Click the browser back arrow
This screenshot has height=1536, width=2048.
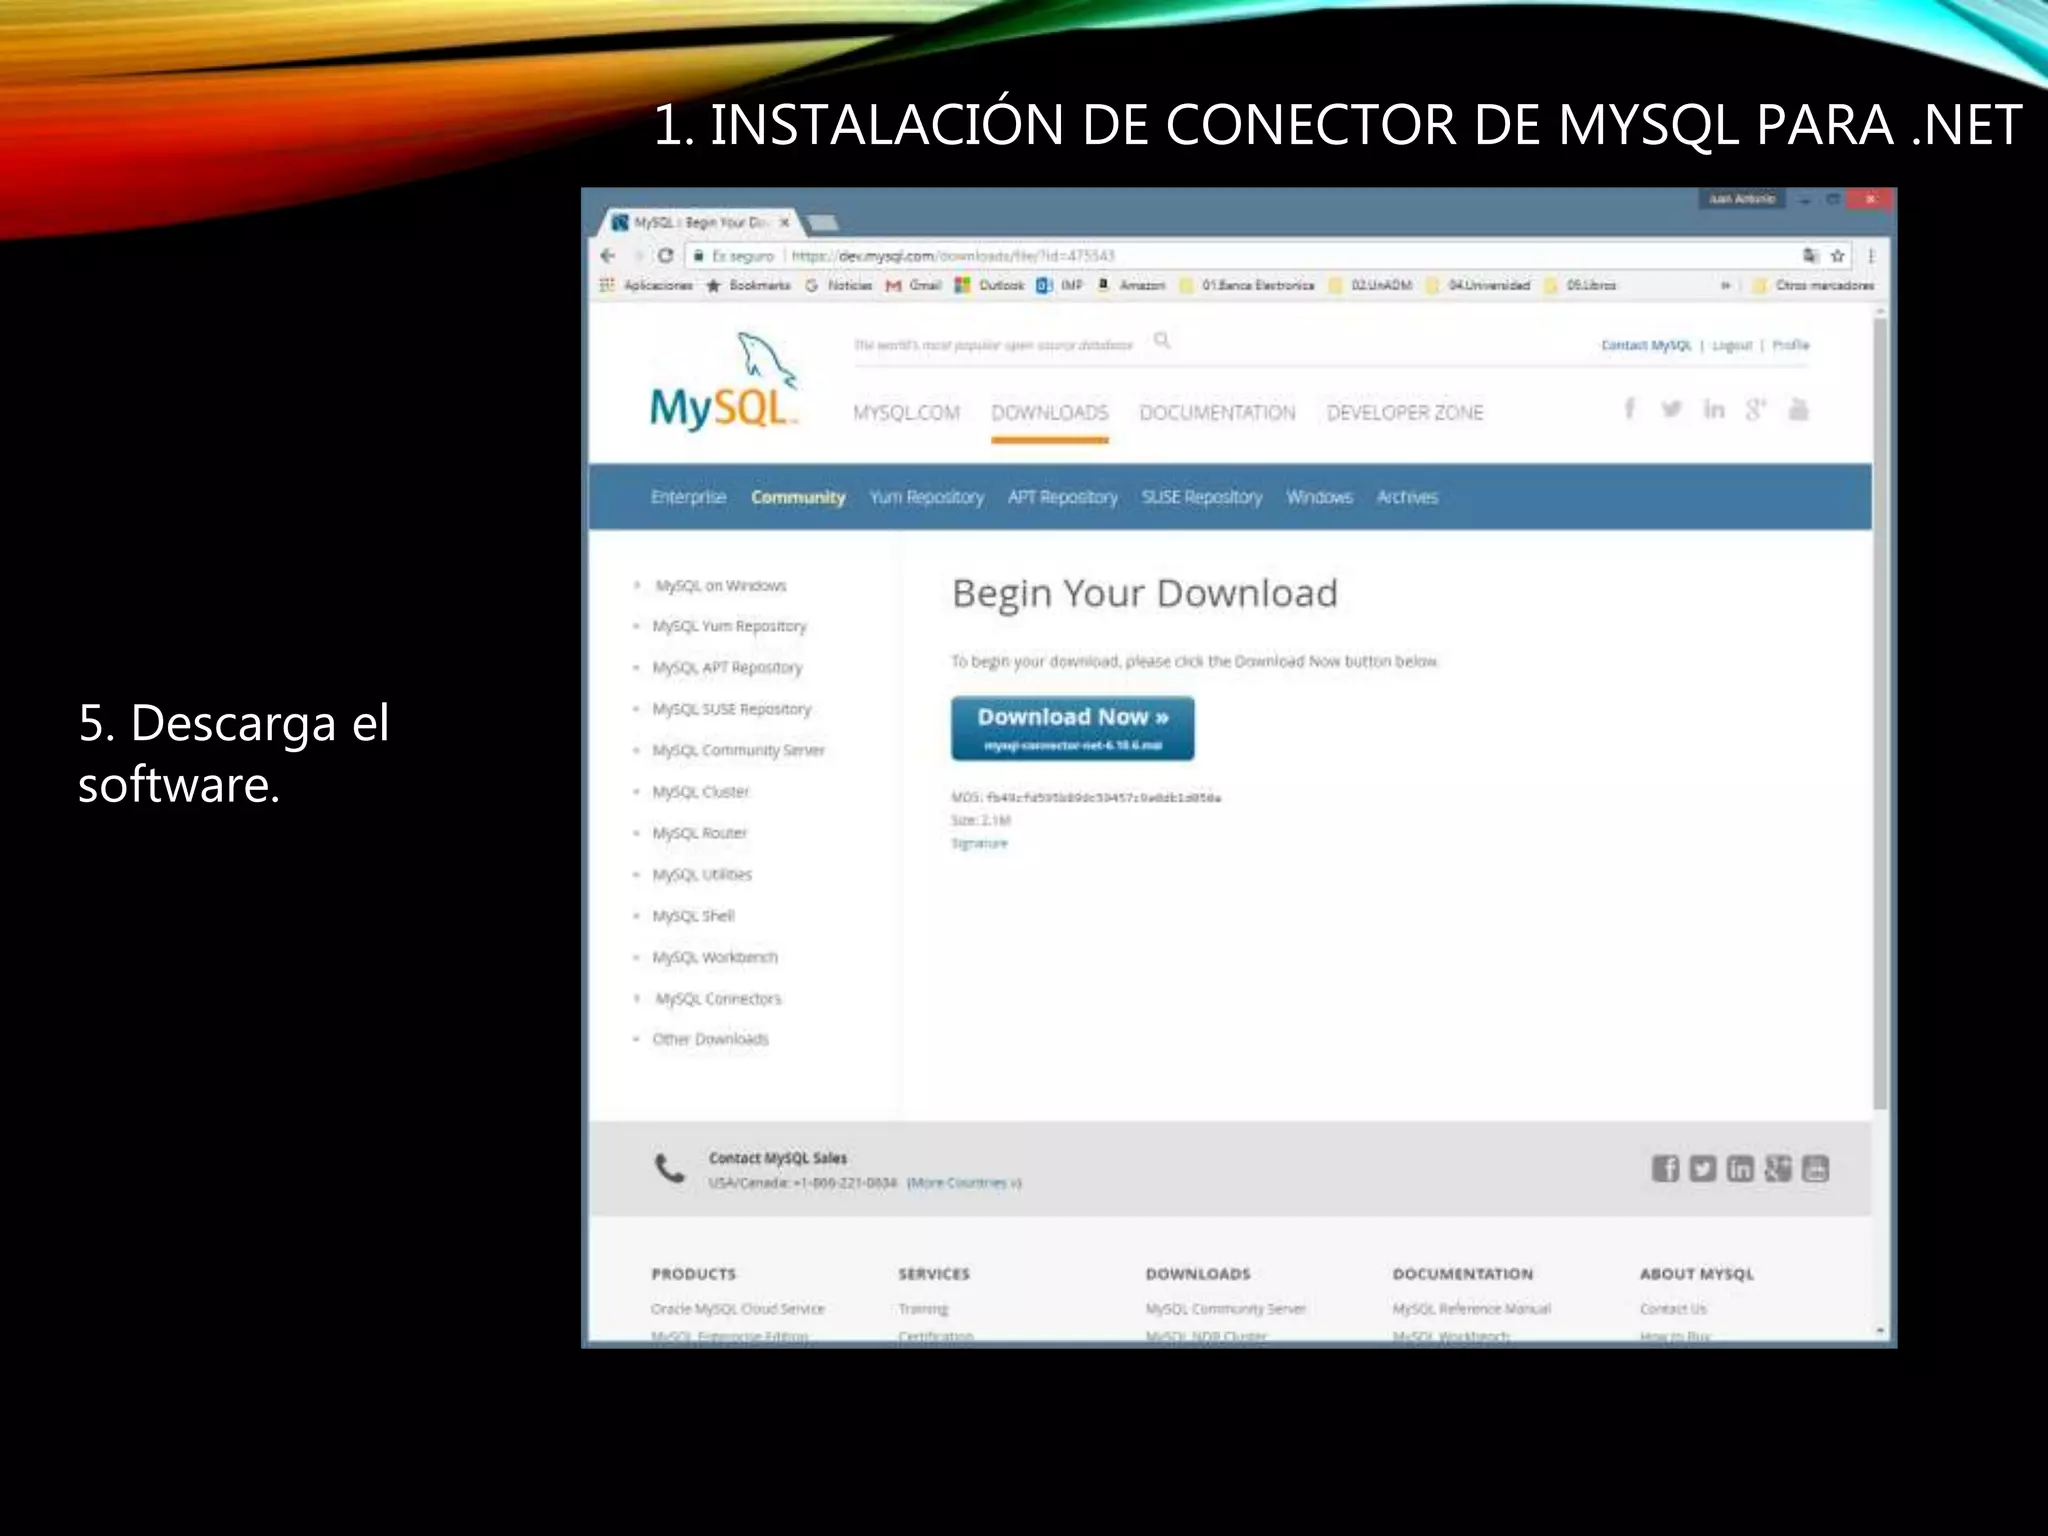[607, 256]
